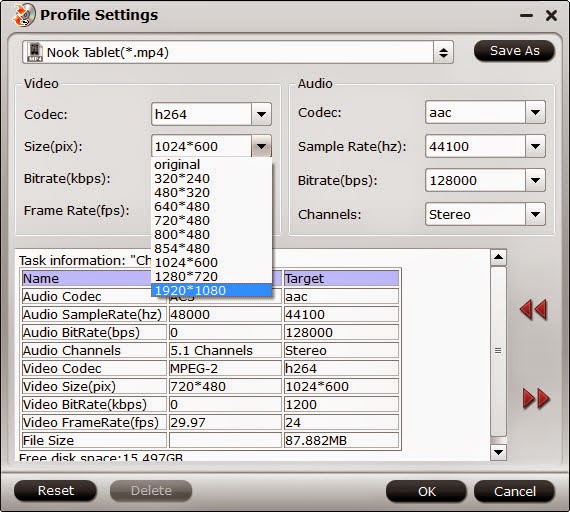Click the Audio BitRate(bps) row label

point(94,332)
